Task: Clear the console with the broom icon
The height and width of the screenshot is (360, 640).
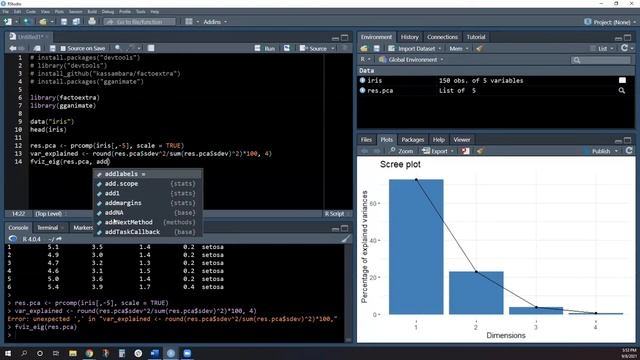Action: click(x=346, y=239)
